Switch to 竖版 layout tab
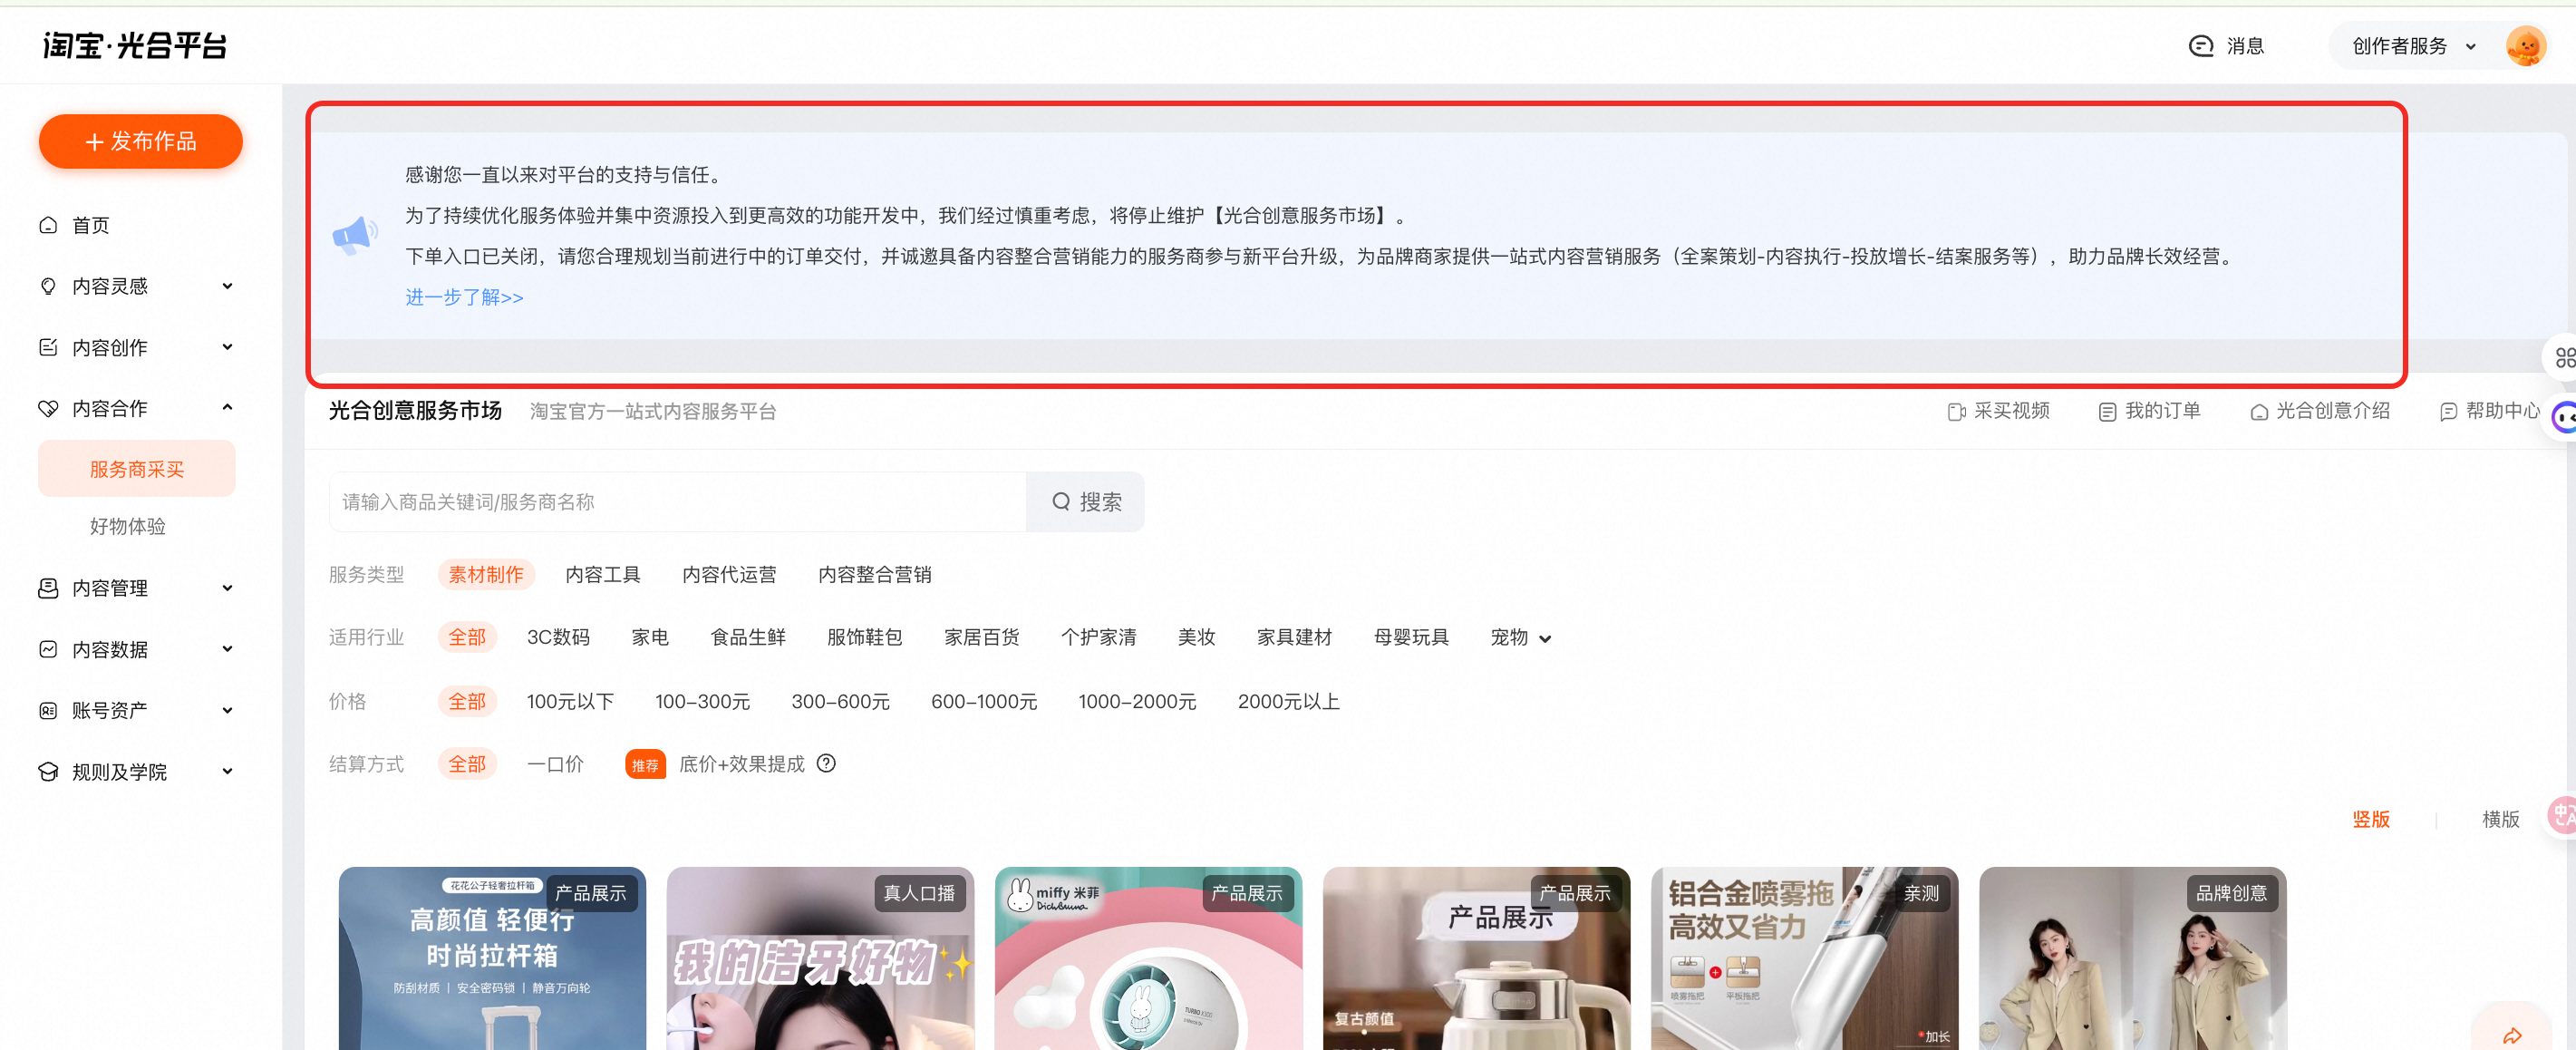 click(x=2371, y=820)
